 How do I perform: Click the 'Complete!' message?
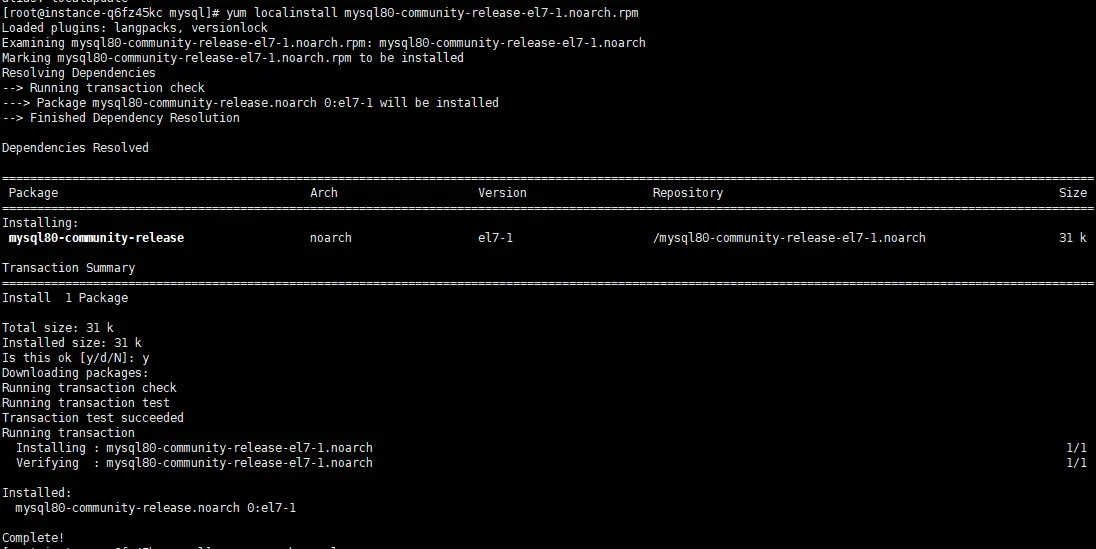pyautogui.click(x=34, y=538)
